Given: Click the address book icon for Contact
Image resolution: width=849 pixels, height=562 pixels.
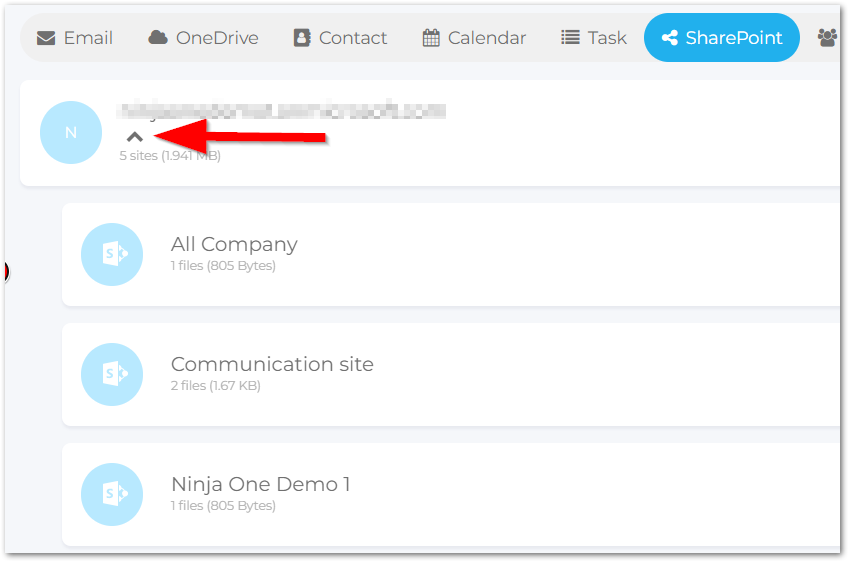Looking at the screenshot, I should pyautogui.click(x=302, y=38).
